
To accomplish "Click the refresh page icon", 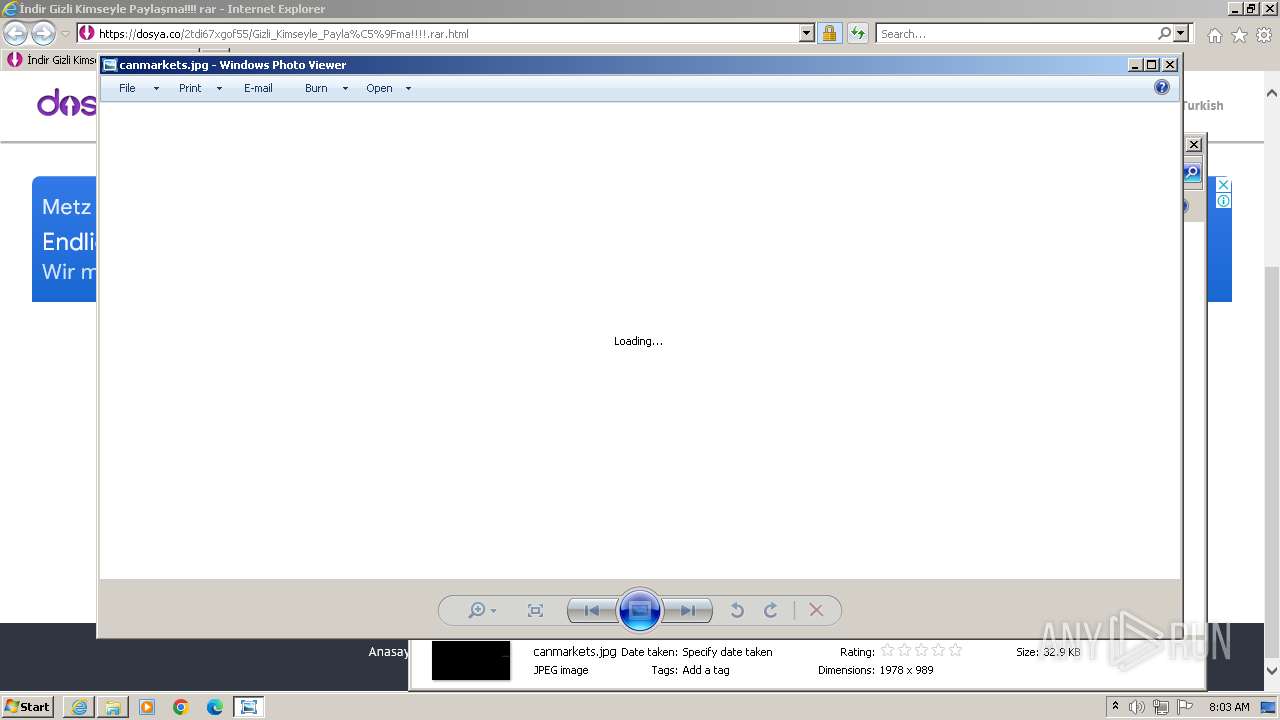I will 857,33.
